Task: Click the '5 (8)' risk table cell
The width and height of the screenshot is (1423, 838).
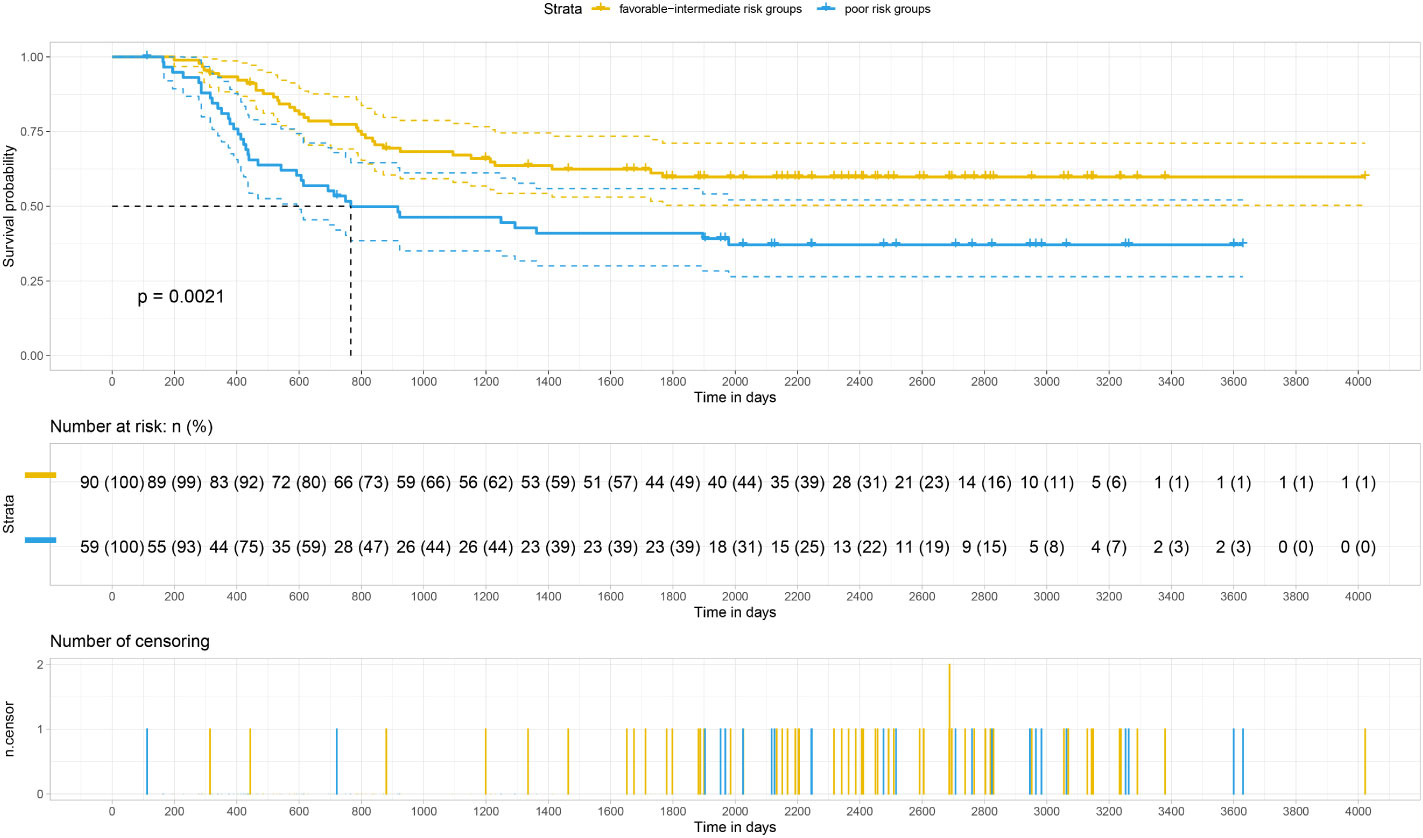Action: click(1047, 548)
